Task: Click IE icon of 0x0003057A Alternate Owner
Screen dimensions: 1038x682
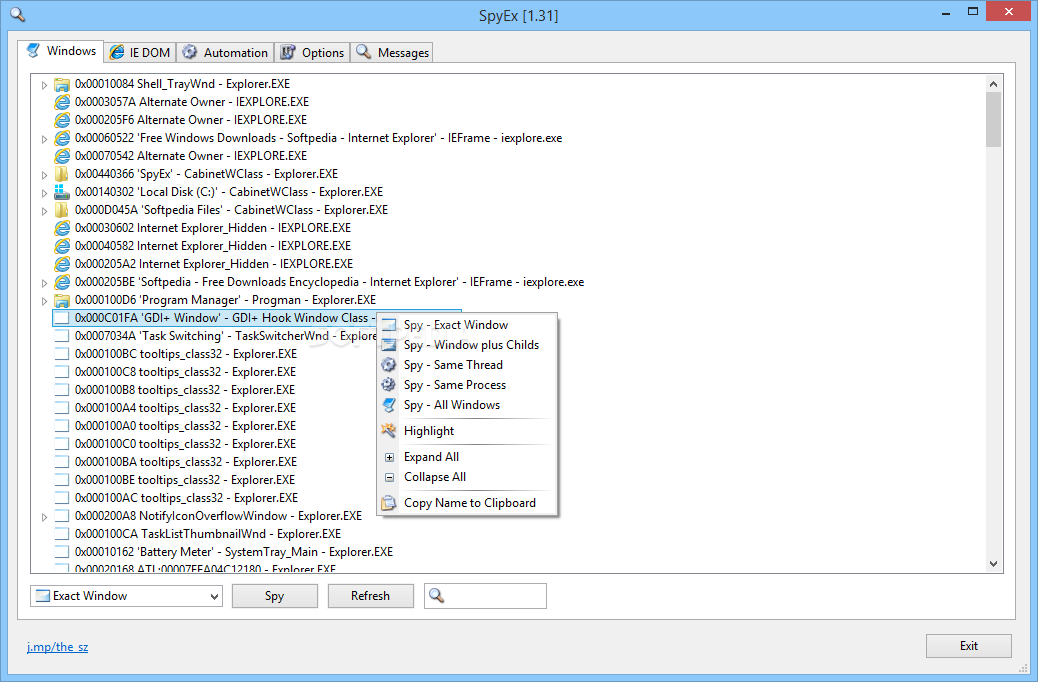Action: [x=62, y=102]
